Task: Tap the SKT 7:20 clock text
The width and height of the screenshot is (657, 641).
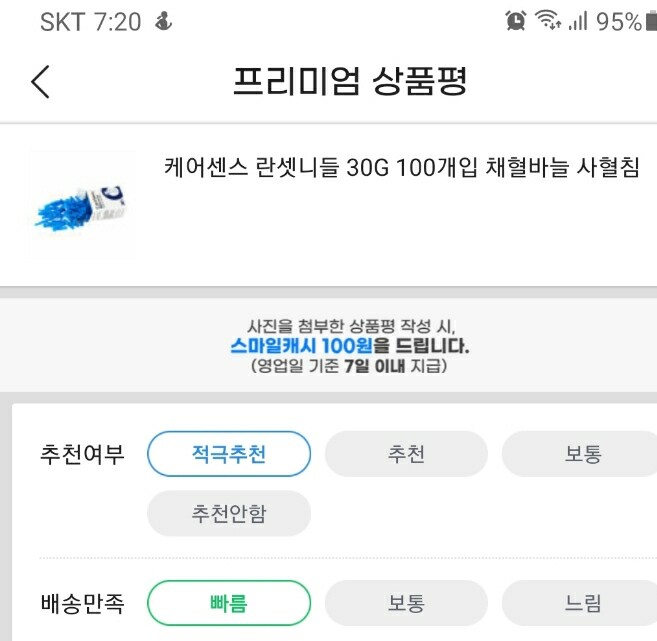Action: tap(91, 21)
